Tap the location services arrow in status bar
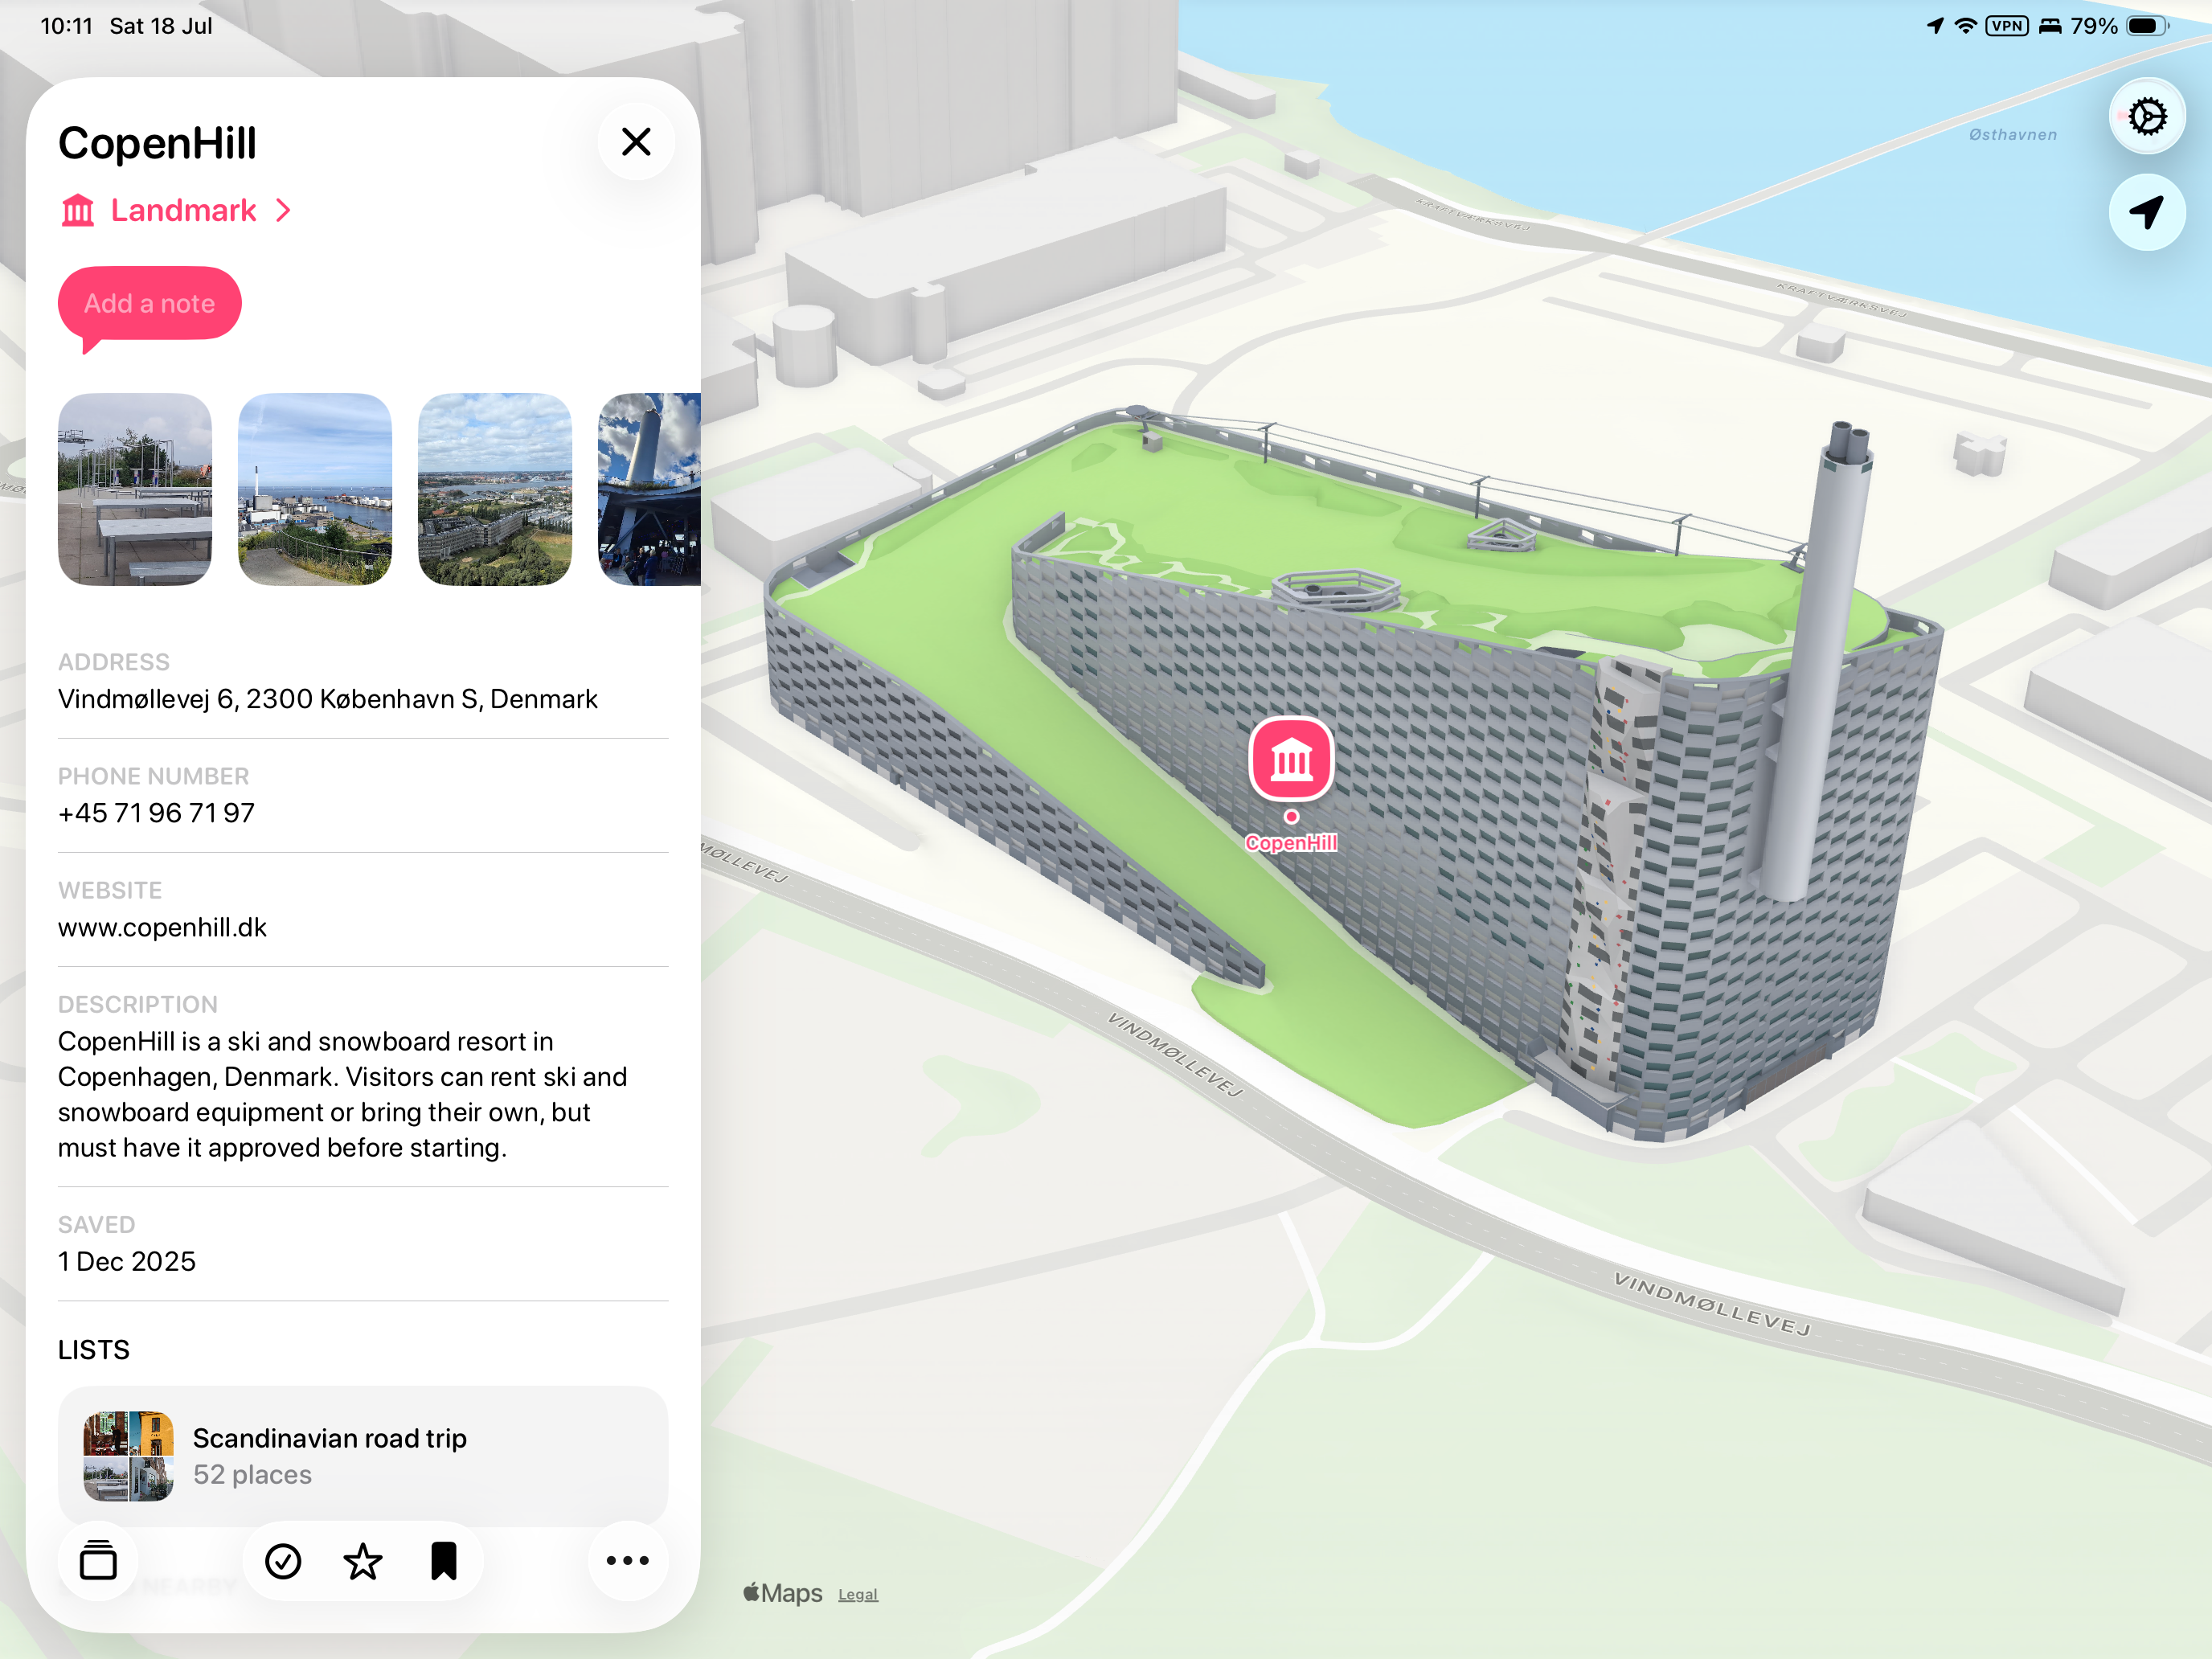 coord(1936,26)
